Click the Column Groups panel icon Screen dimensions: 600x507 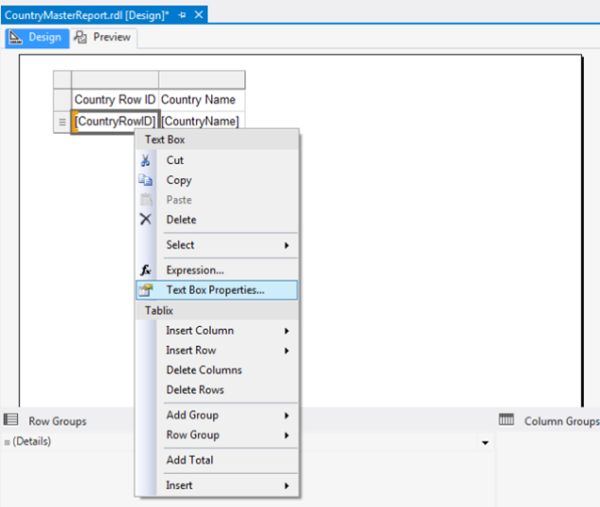506,420
